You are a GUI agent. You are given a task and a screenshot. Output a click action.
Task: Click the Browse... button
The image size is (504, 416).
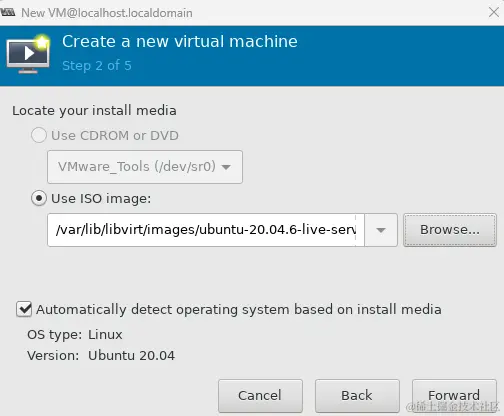point(450,230)
